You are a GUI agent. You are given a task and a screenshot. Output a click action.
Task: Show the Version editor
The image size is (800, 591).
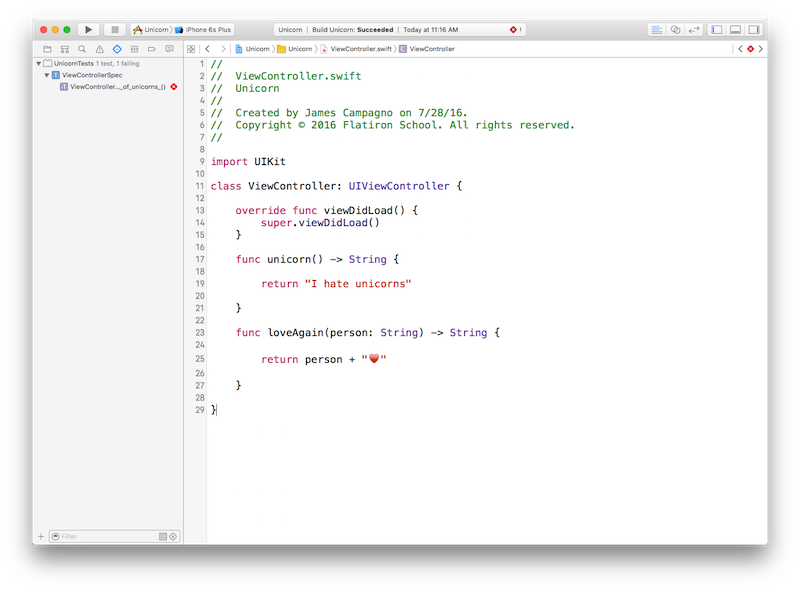[x=693, y=30]
